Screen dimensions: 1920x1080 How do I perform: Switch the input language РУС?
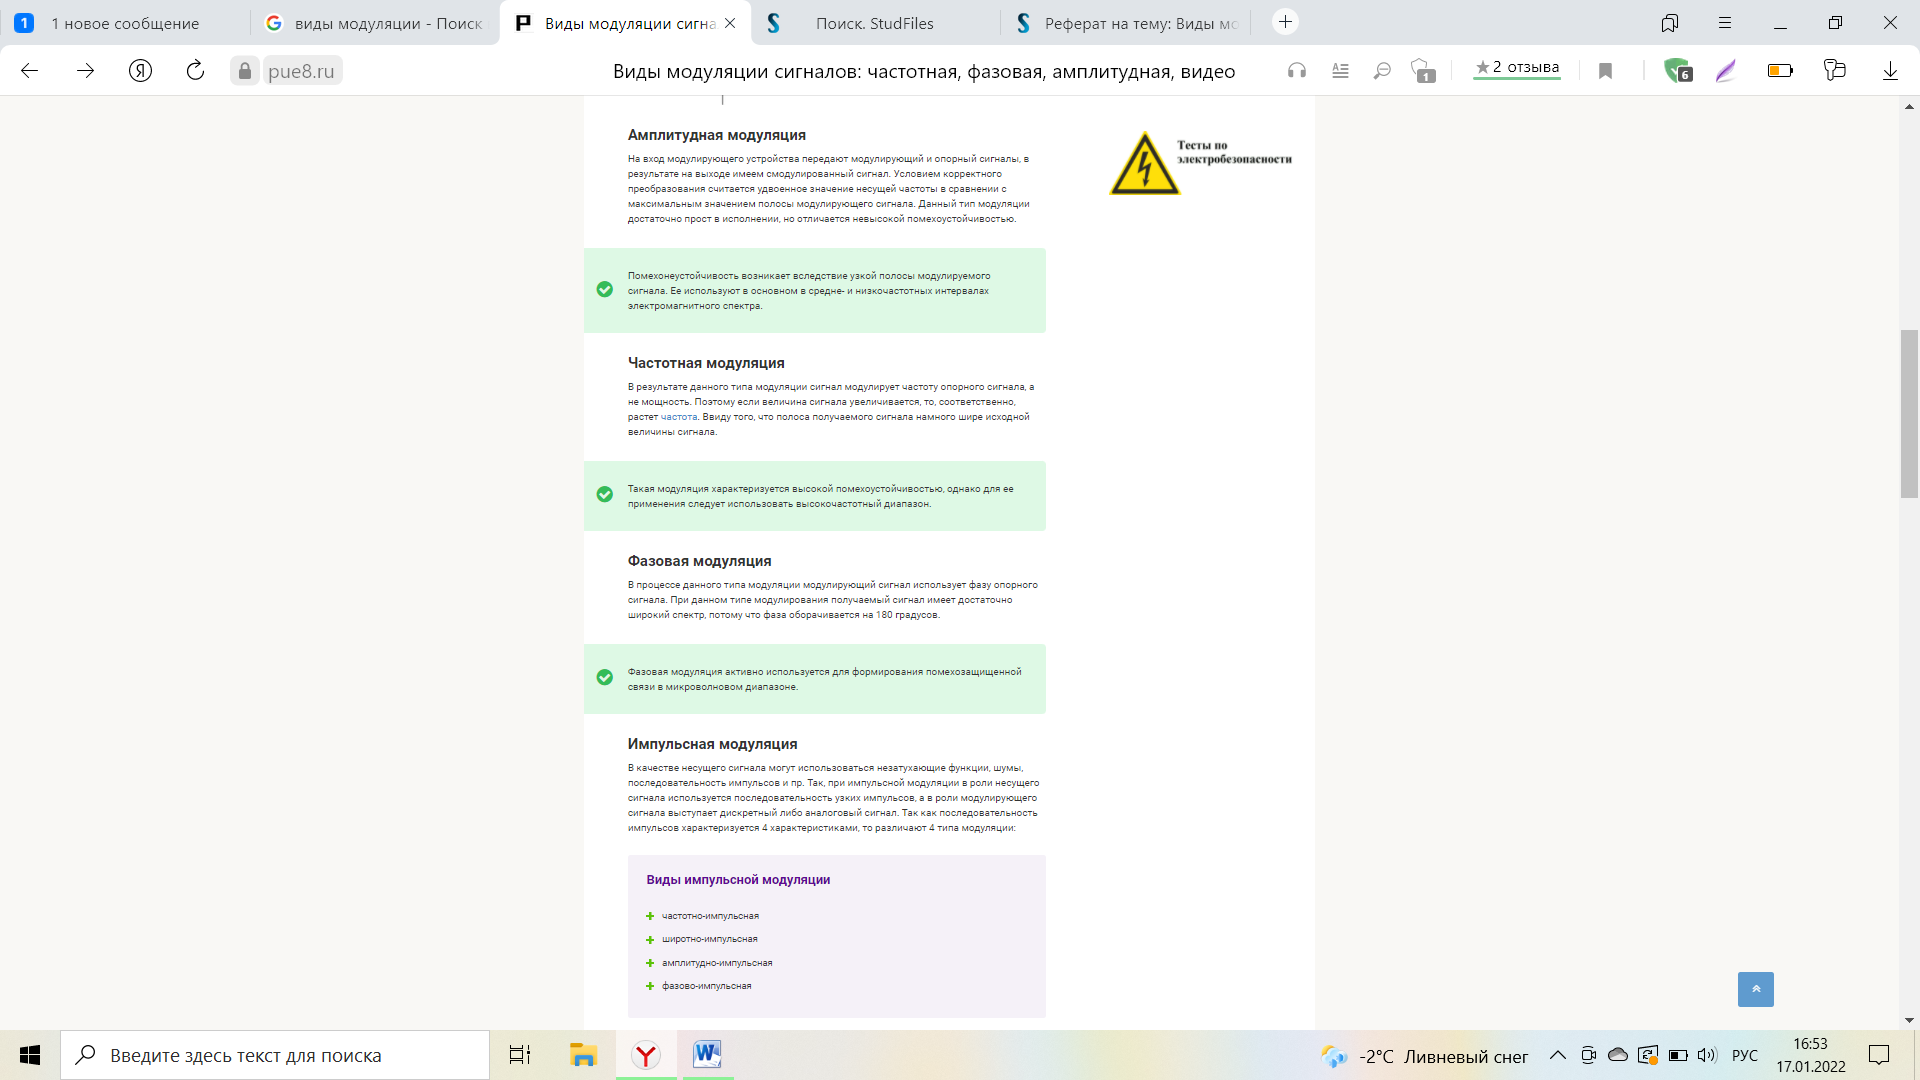point(1745,1055)
